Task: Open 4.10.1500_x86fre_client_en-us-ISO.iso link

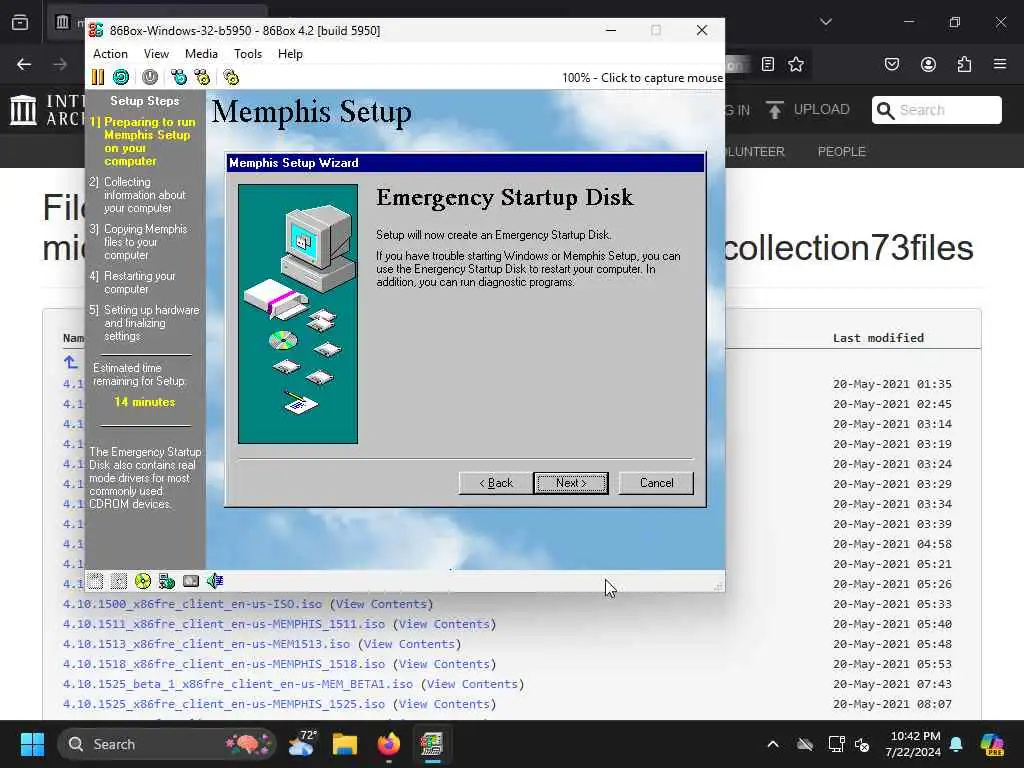Action: click(192, 604)
